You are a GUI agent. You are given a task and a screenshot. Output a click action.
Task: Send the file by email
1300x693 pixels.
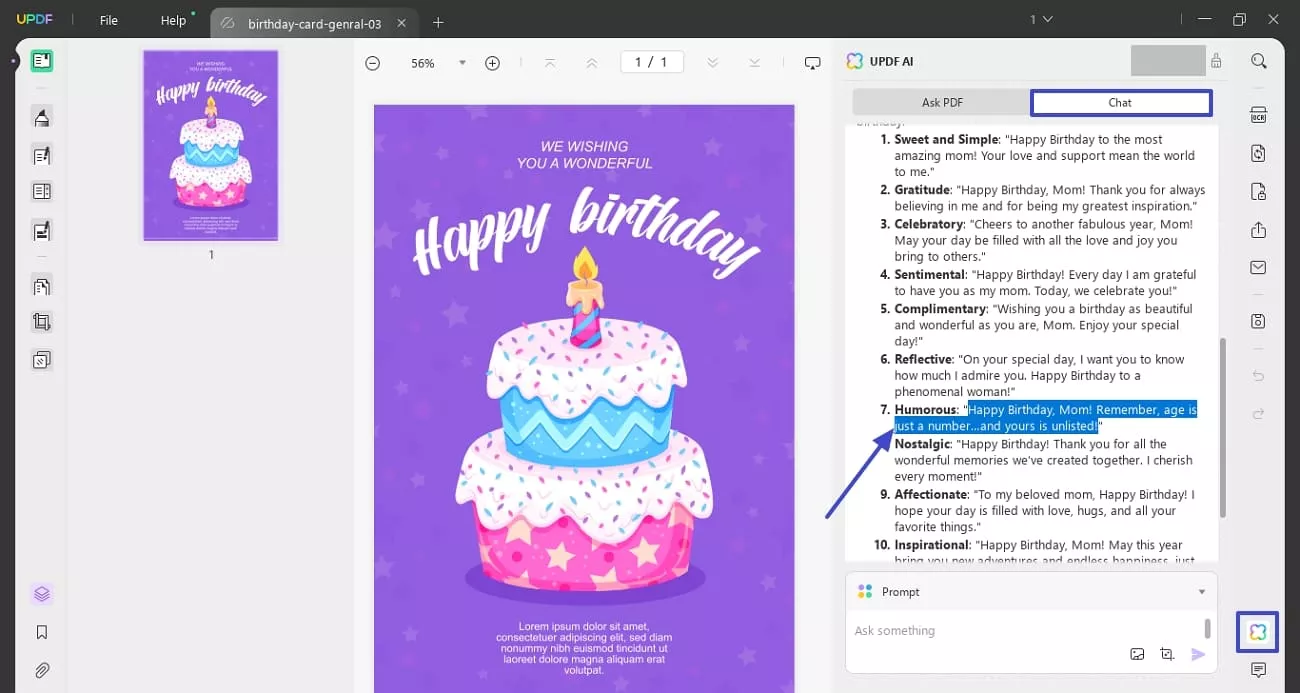click(x=1258, y=268)
